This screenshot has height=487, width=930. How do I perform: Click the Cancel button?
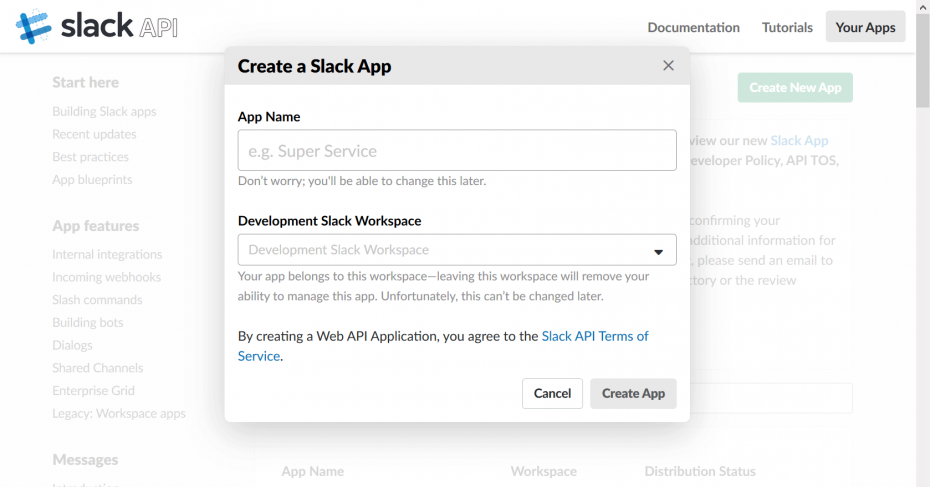(552, 393)
